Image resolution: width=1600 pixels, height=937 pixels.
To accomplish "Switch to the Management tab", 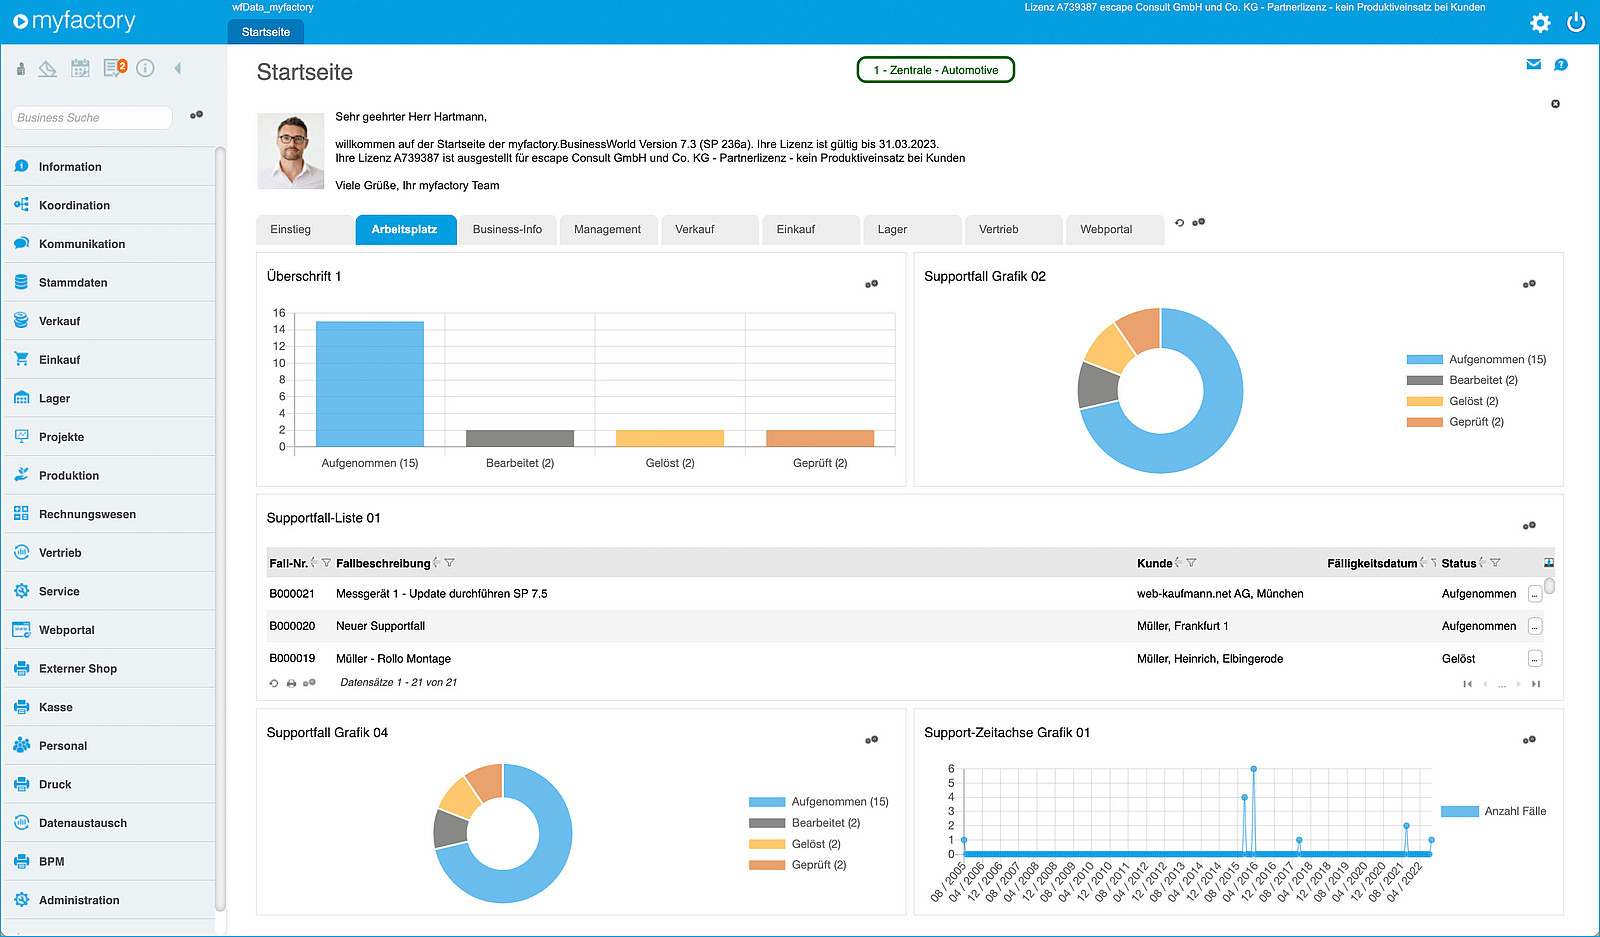I will tap(608, 230).
